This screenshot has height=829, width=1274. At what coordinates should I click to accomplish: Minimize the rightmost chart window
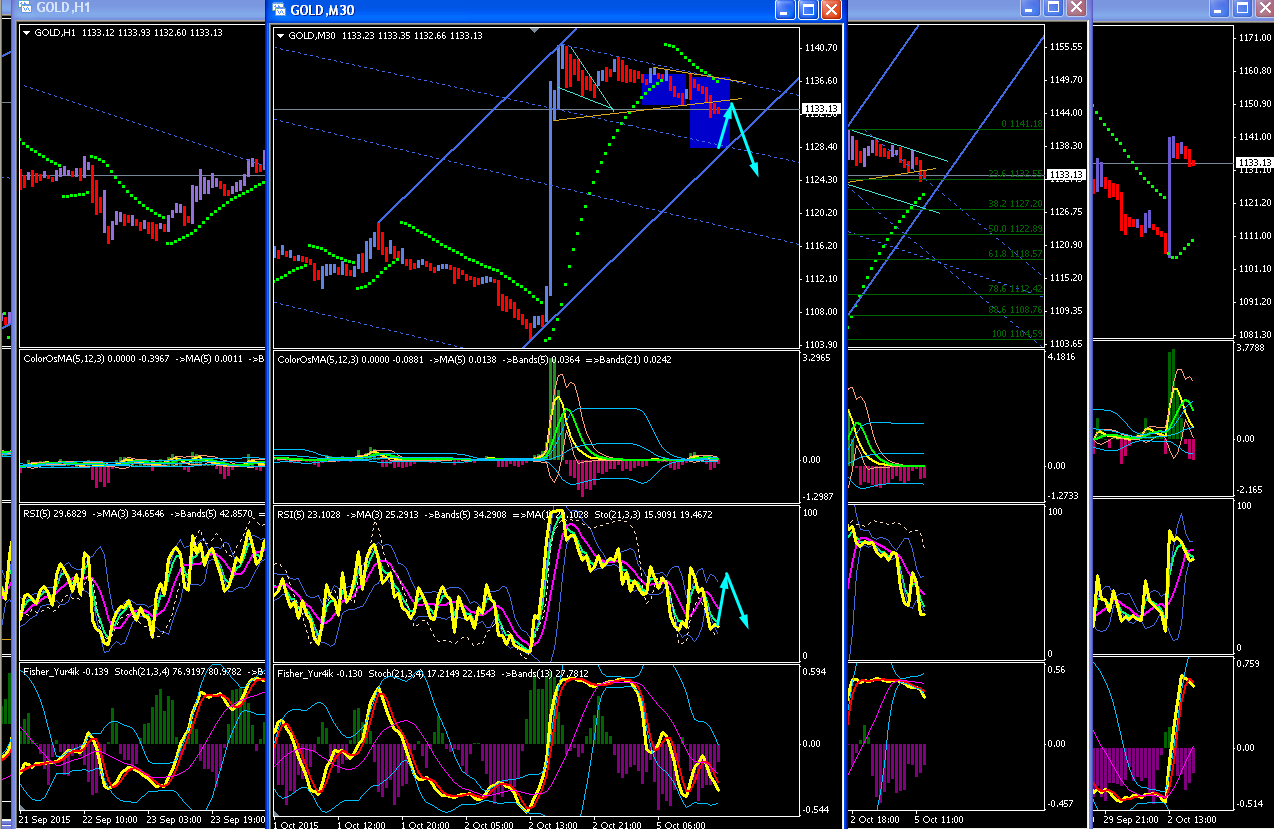[x=1218, y=7]
